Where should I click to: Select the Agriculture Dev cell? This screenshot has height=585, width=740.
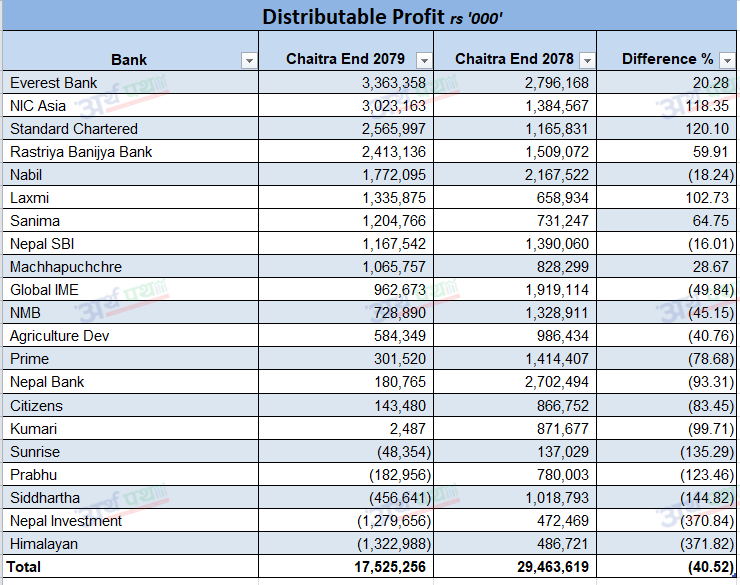pyautogui.click(x=131, y=336)
